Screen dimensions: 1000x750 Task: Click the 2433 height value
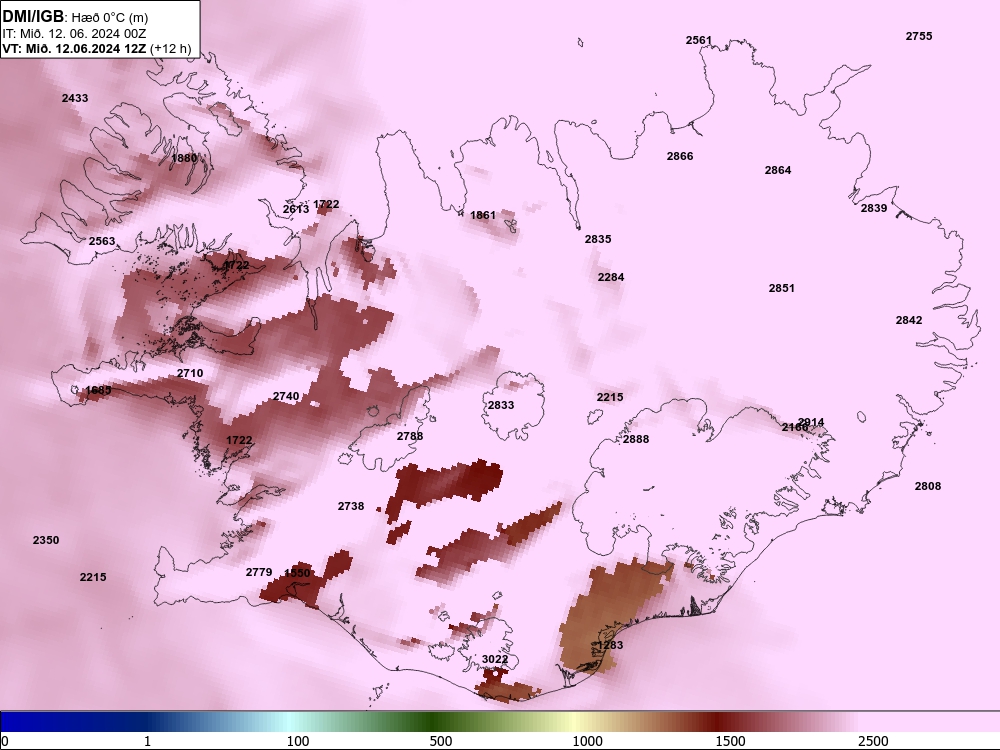pyautogui.click(x=75, y=98)
